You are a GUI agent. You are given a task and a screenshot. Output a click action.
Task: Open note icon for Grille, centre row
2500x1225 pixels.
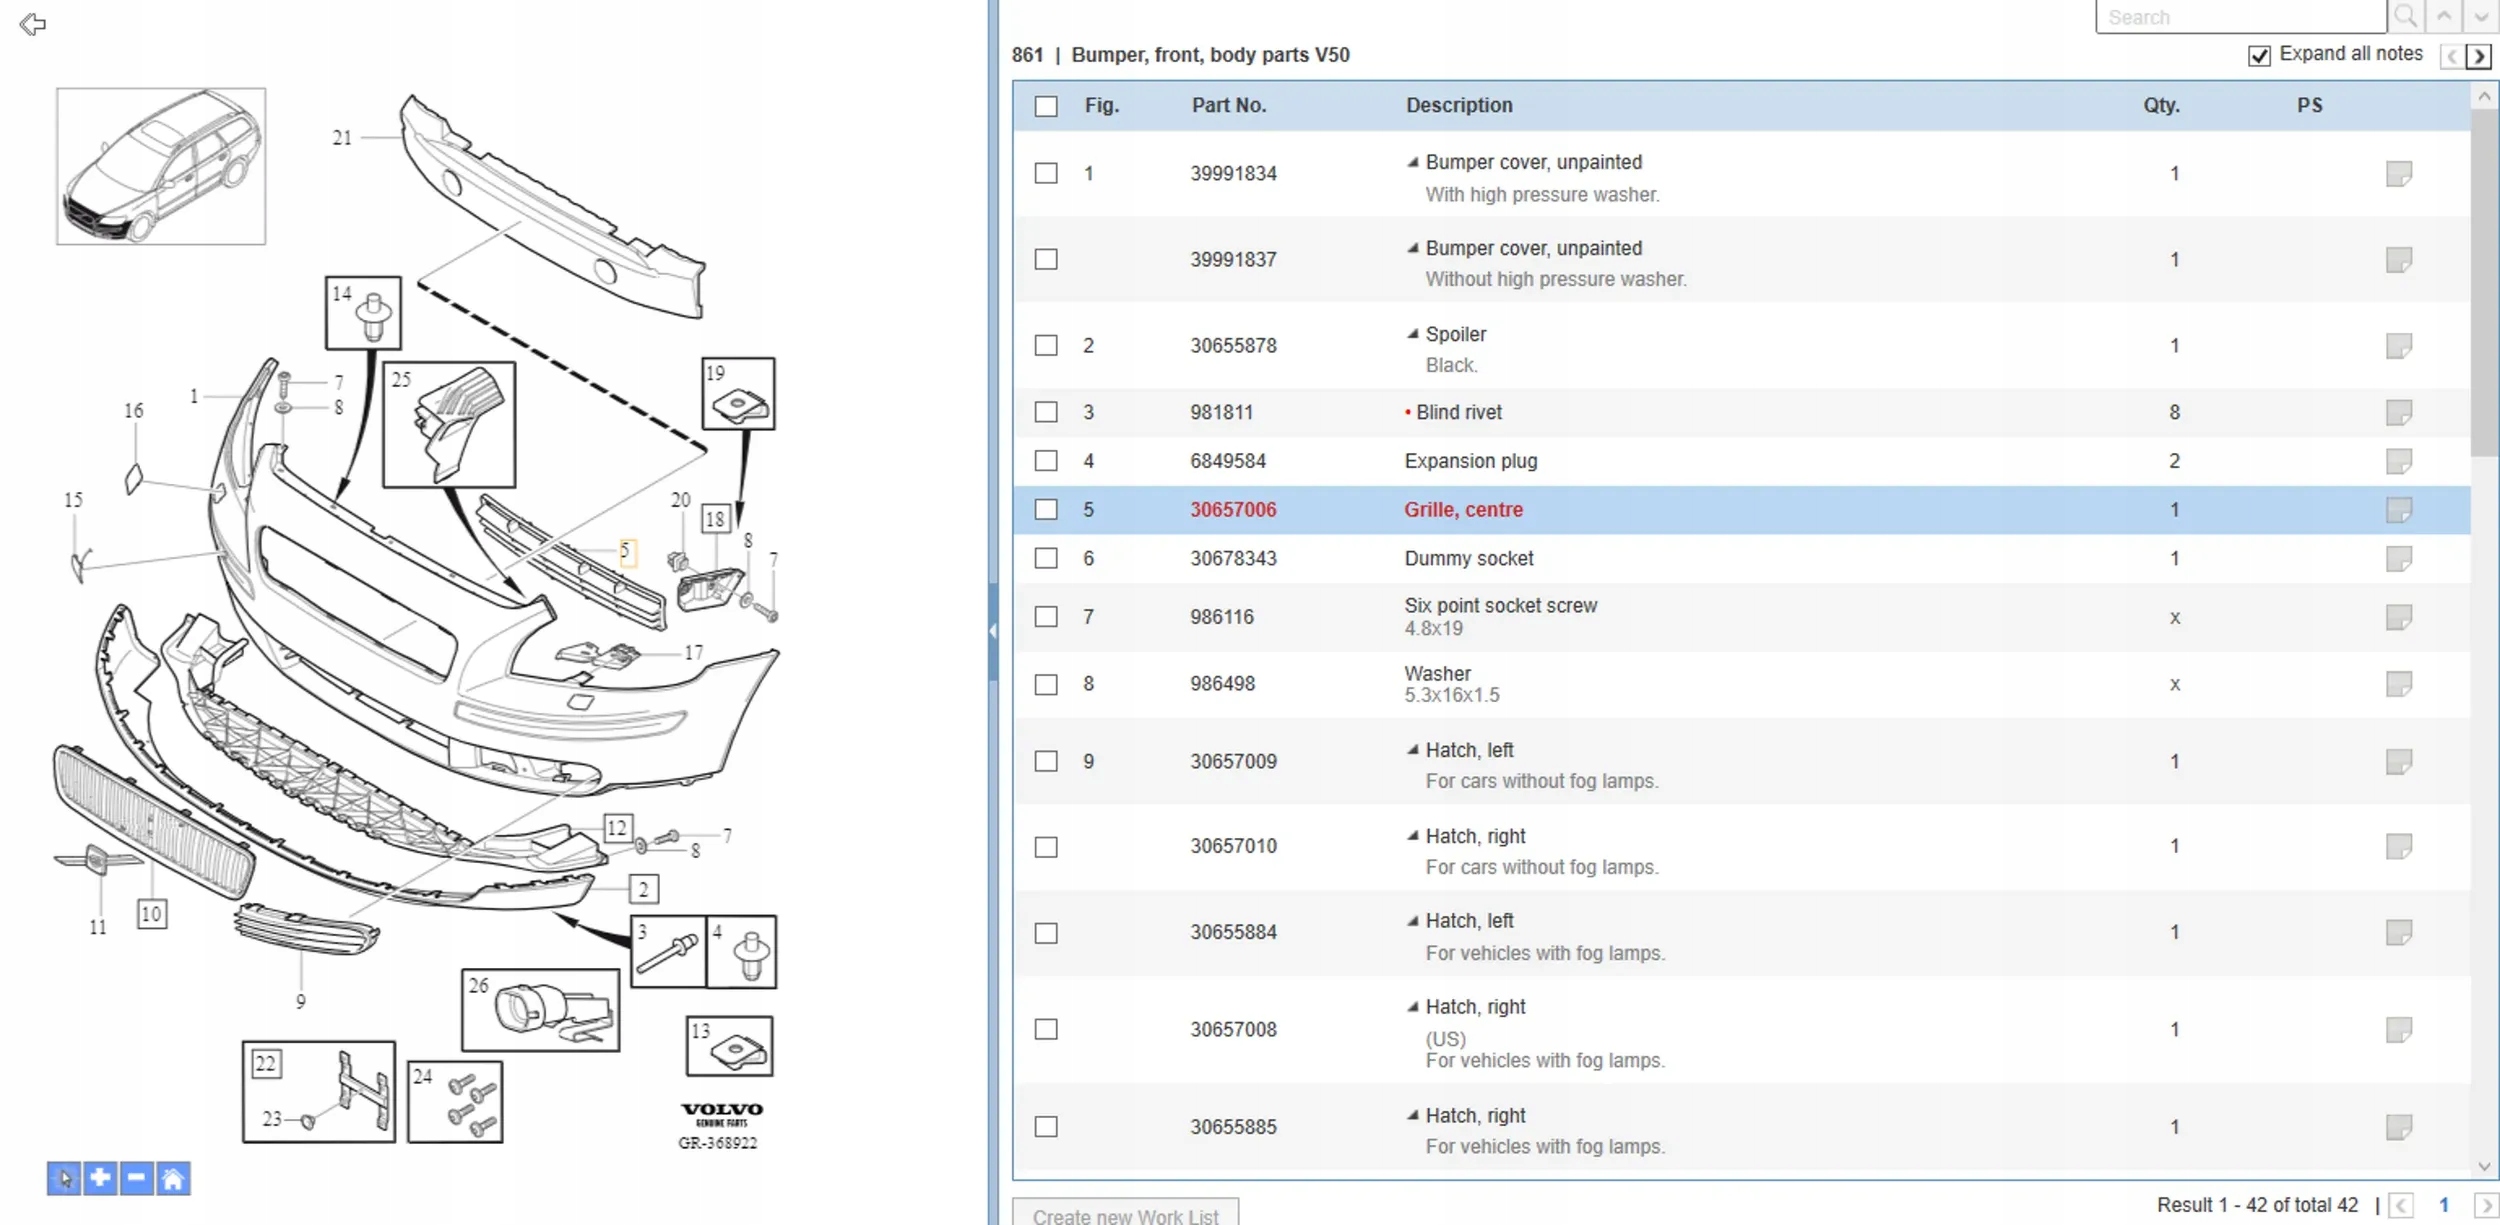pyautogui.click(x=2398, y=510)
